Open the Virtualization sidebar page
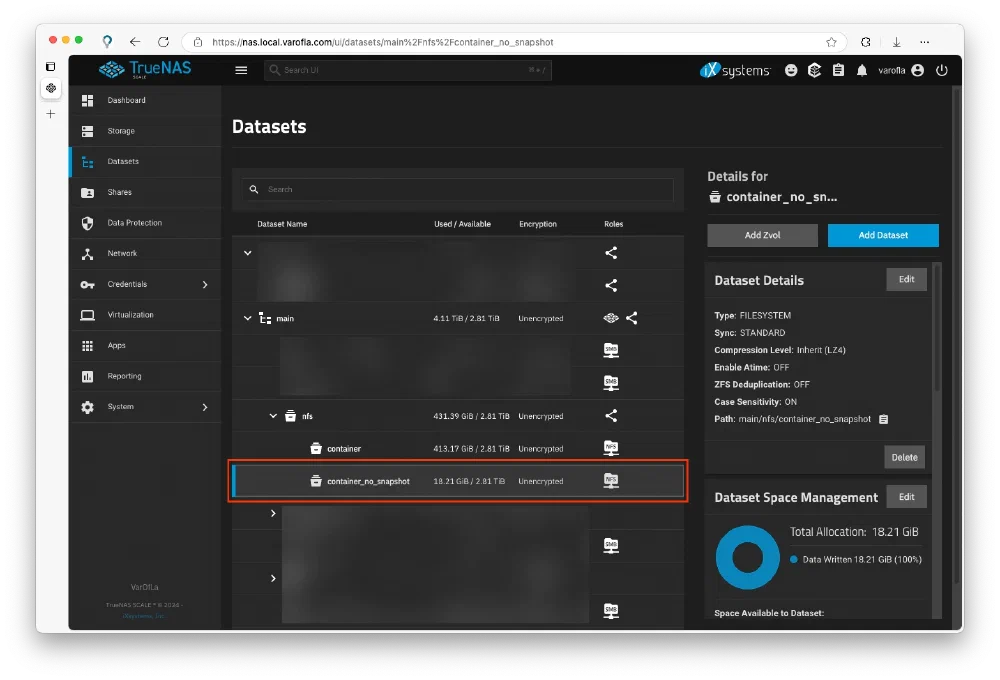Viewport: 1000px width, 680px height. tap(130, 315)
